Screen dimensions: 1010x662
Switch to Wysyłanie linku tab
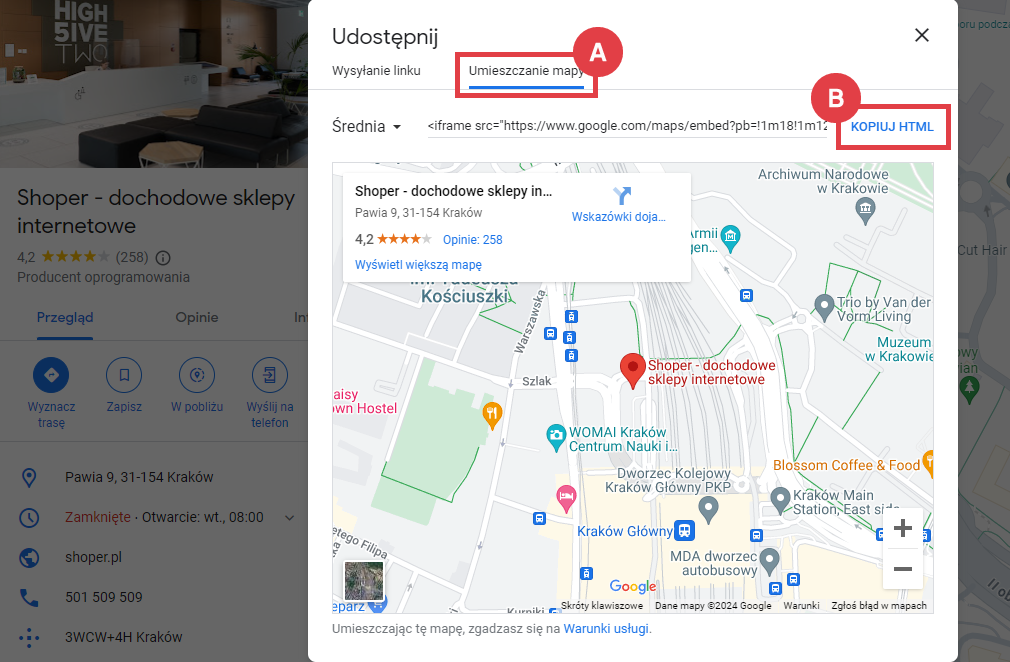pos(376,71)
